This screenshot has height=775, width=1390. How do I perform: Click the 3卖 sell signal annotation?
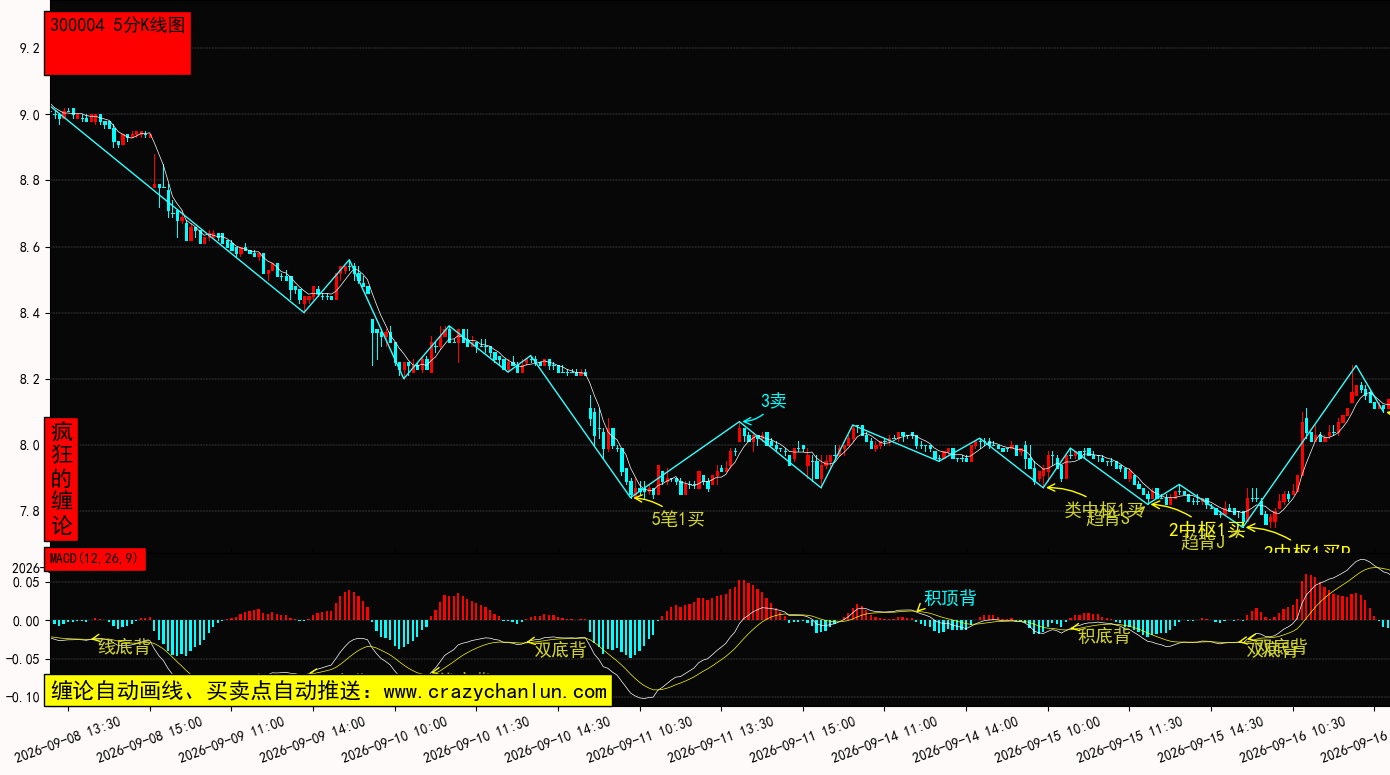[x=774, y=401]
